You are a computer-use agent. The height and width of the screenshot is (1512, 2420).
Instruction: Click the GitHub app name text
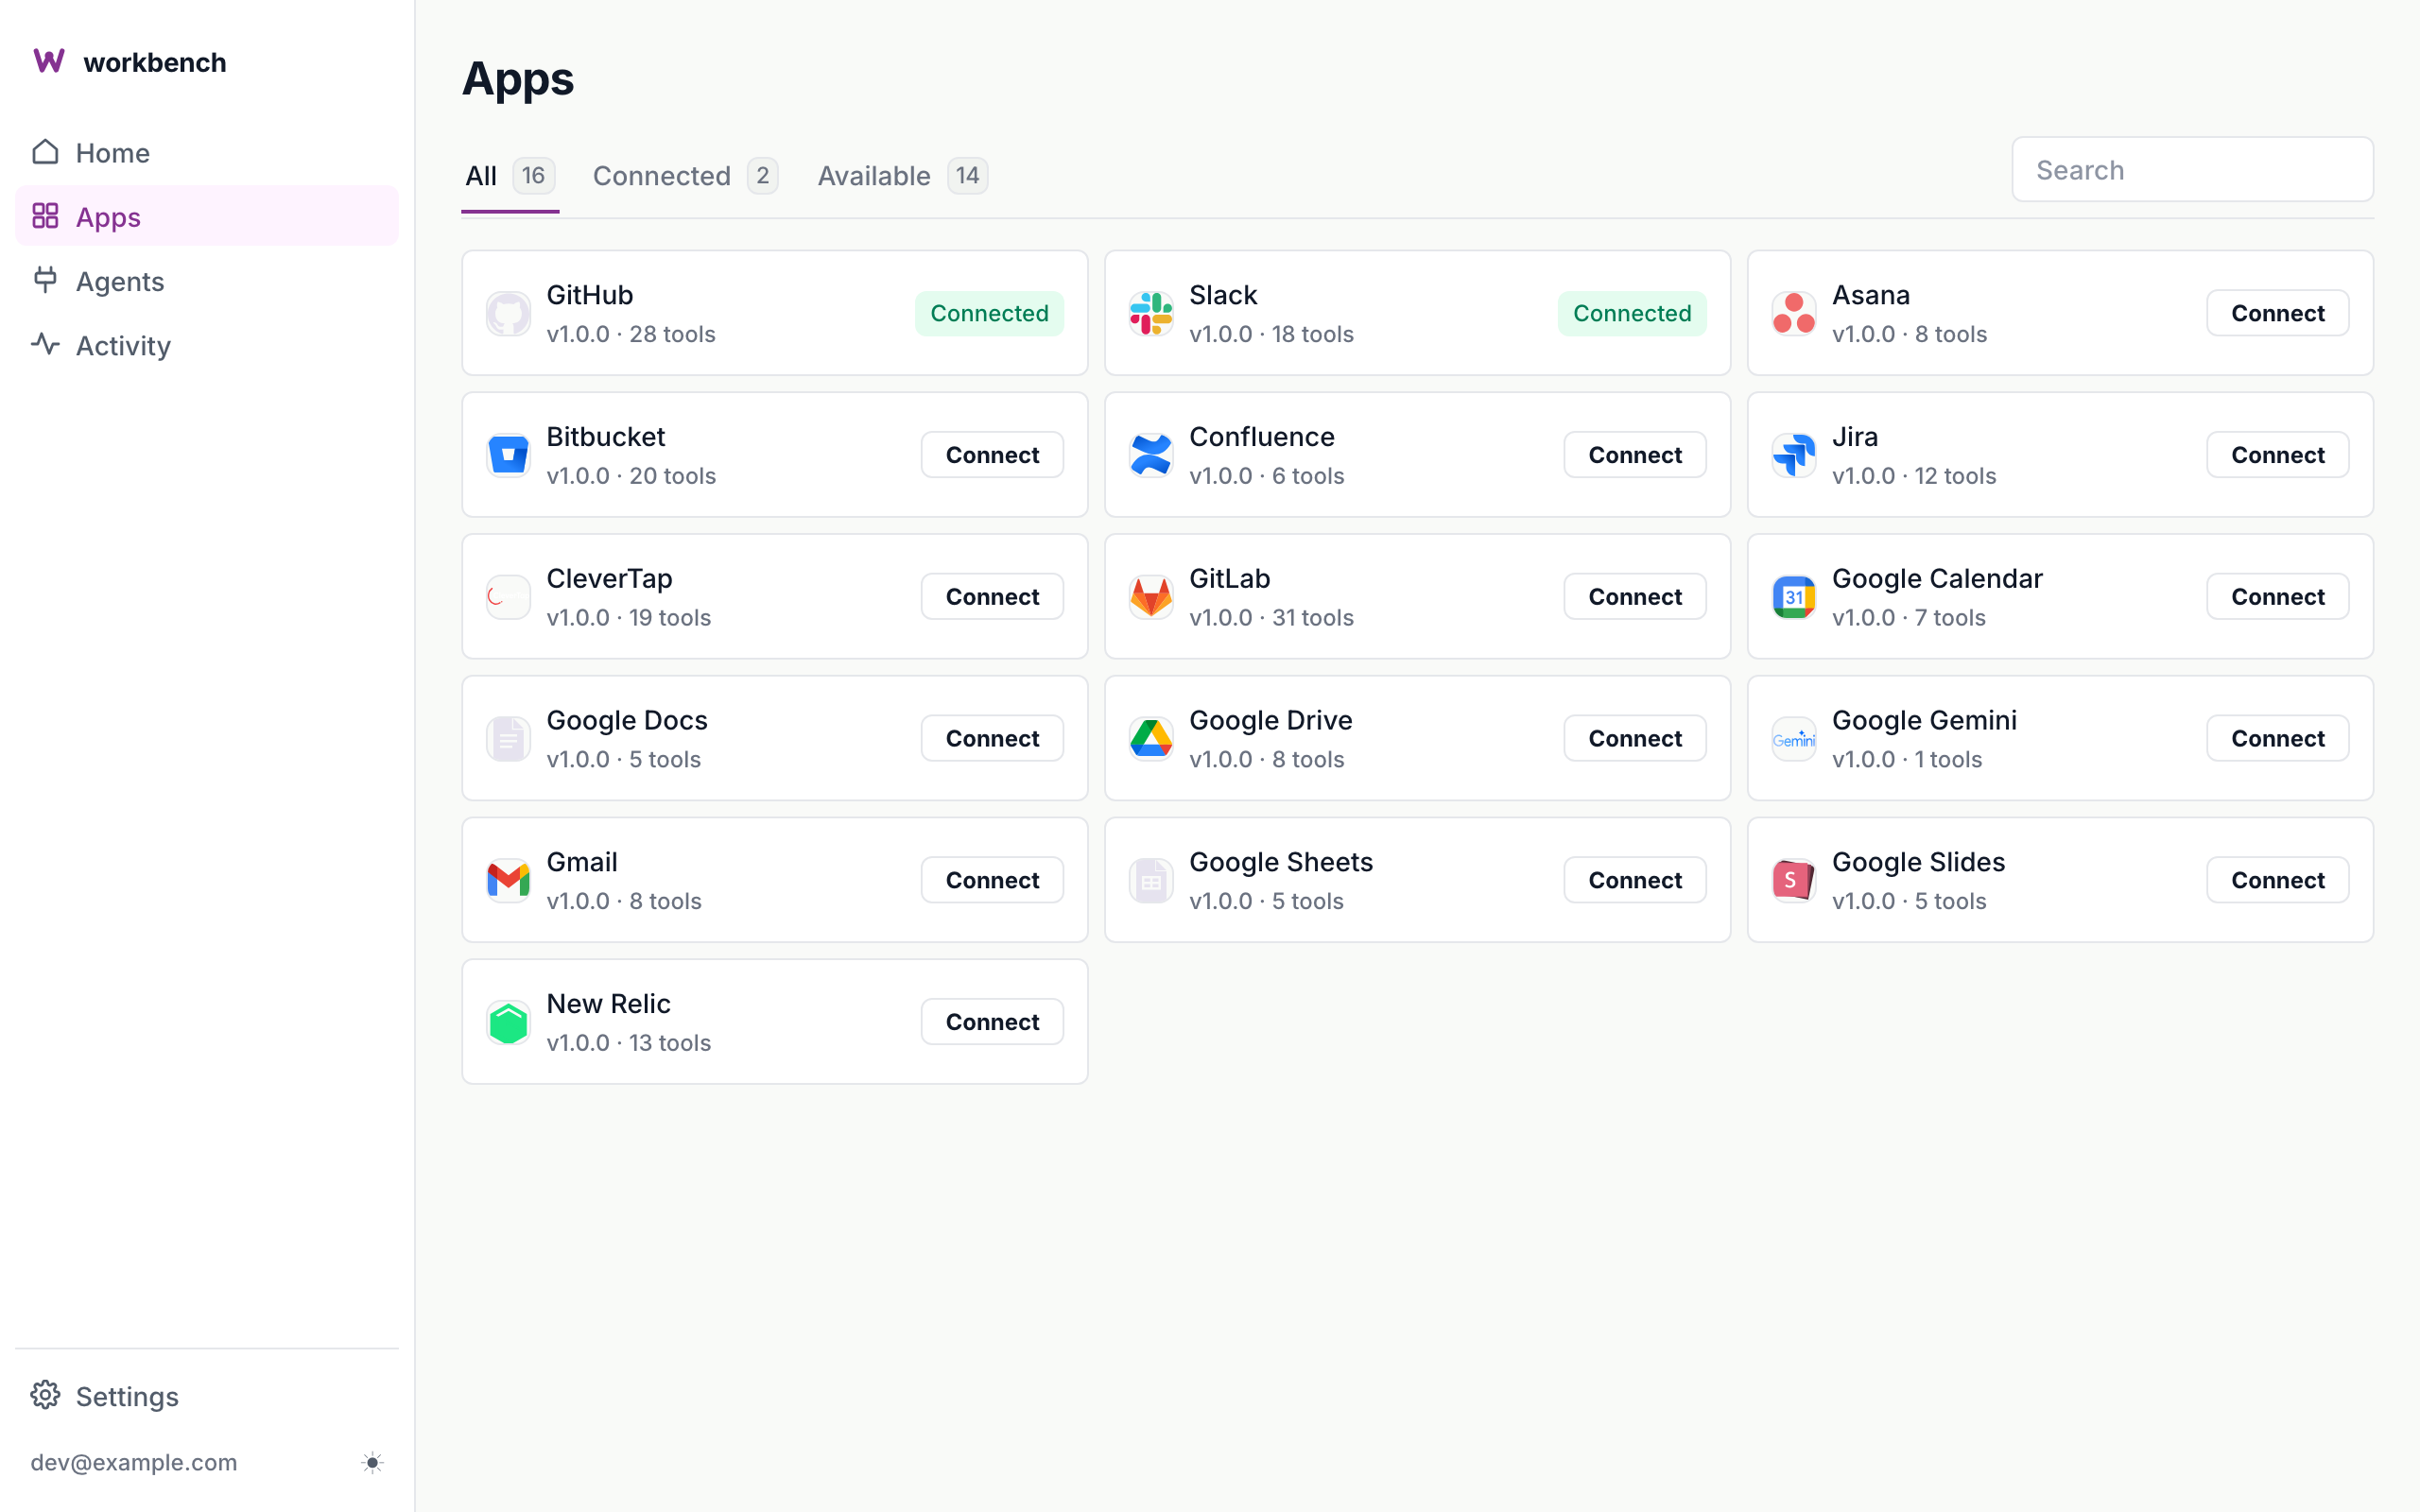590,295
